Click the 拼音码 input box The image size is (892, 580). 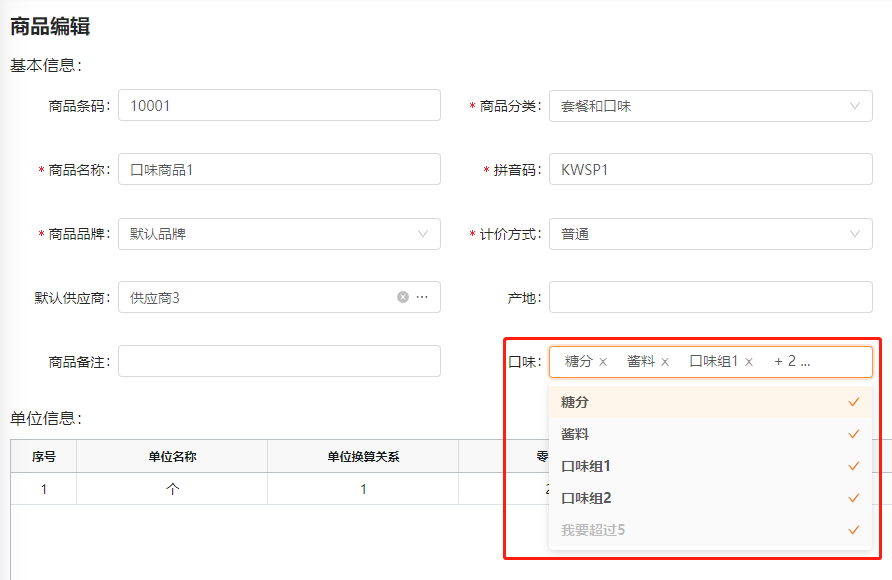711,169
